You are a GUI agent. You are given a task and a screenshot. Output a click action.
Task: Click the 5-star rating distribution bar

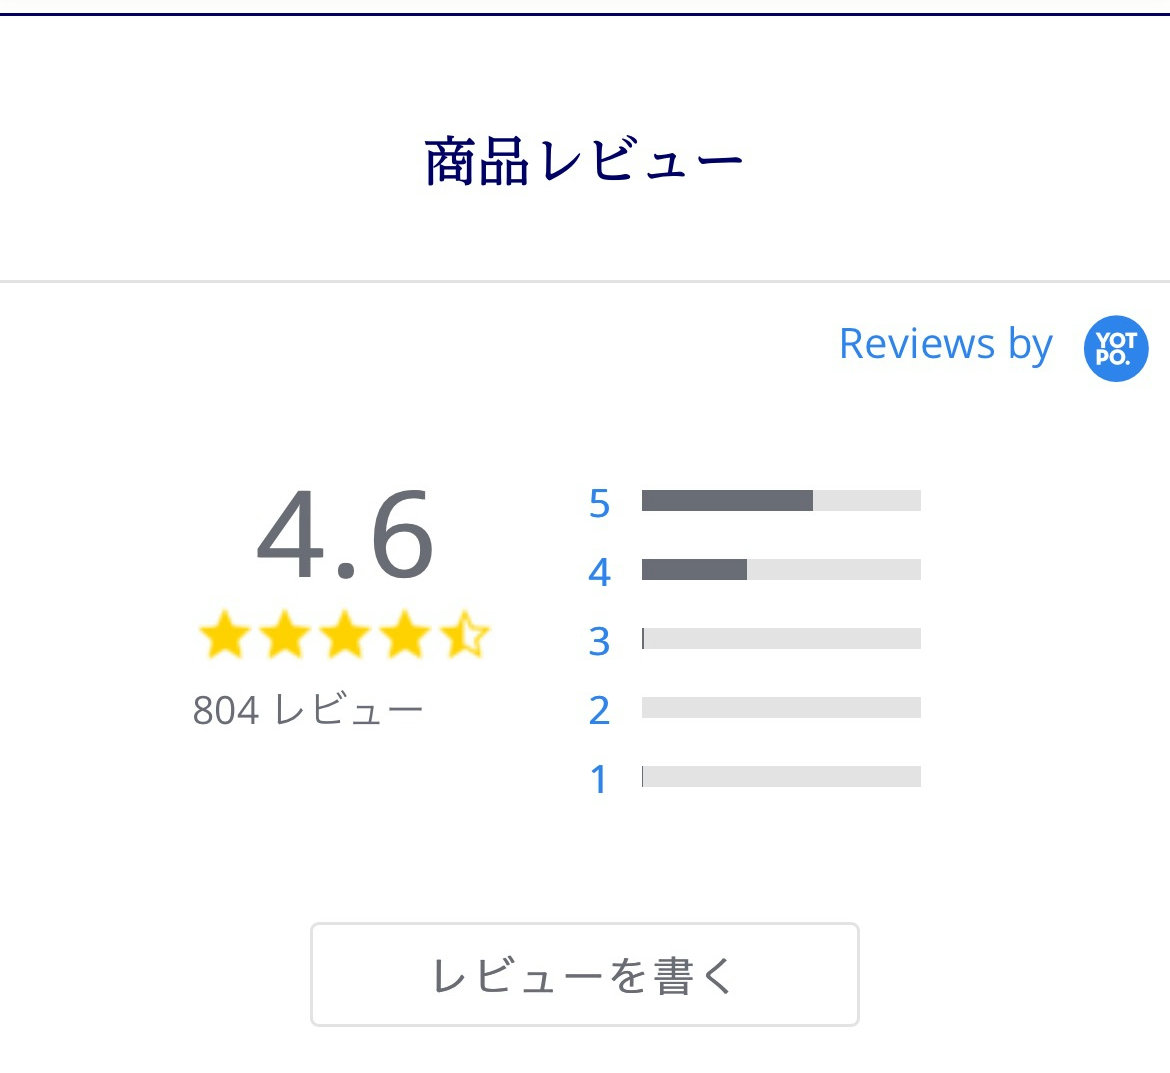click(x=781, y=501)
